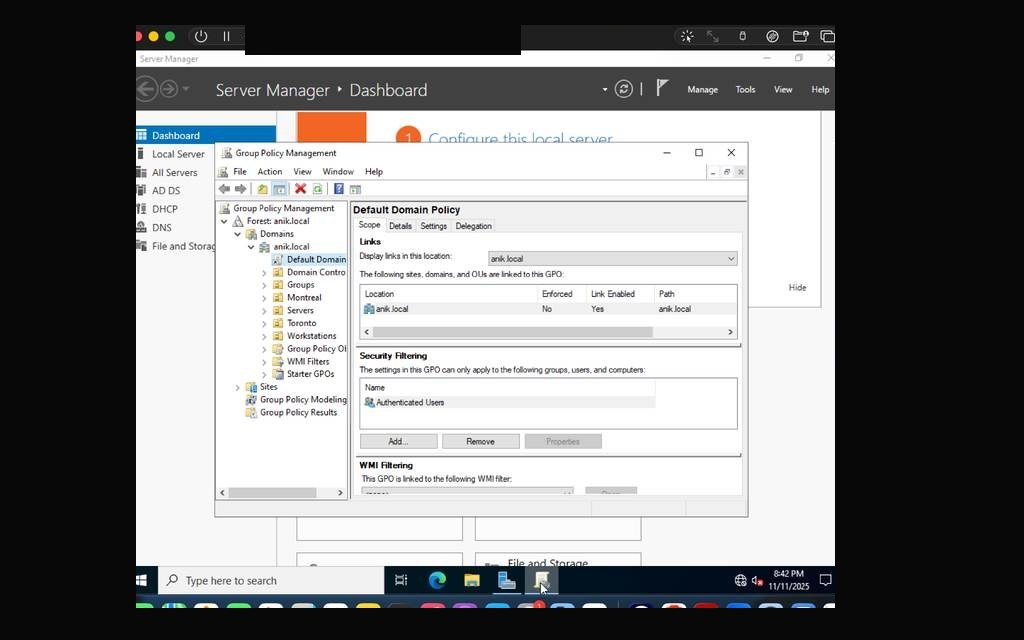This screenshot has width=1024, height=640.
Task: Click the red Delete X toolbar icon
Action: (300, 189)
